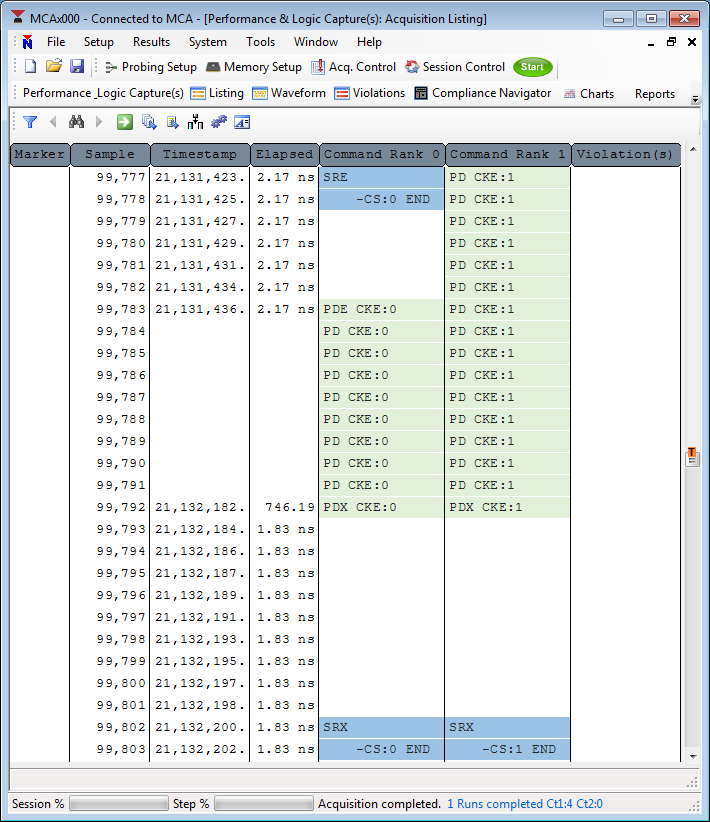The image size is (710, 822).
Task: Open Acq. Control panel
Action: pos(353,67)
